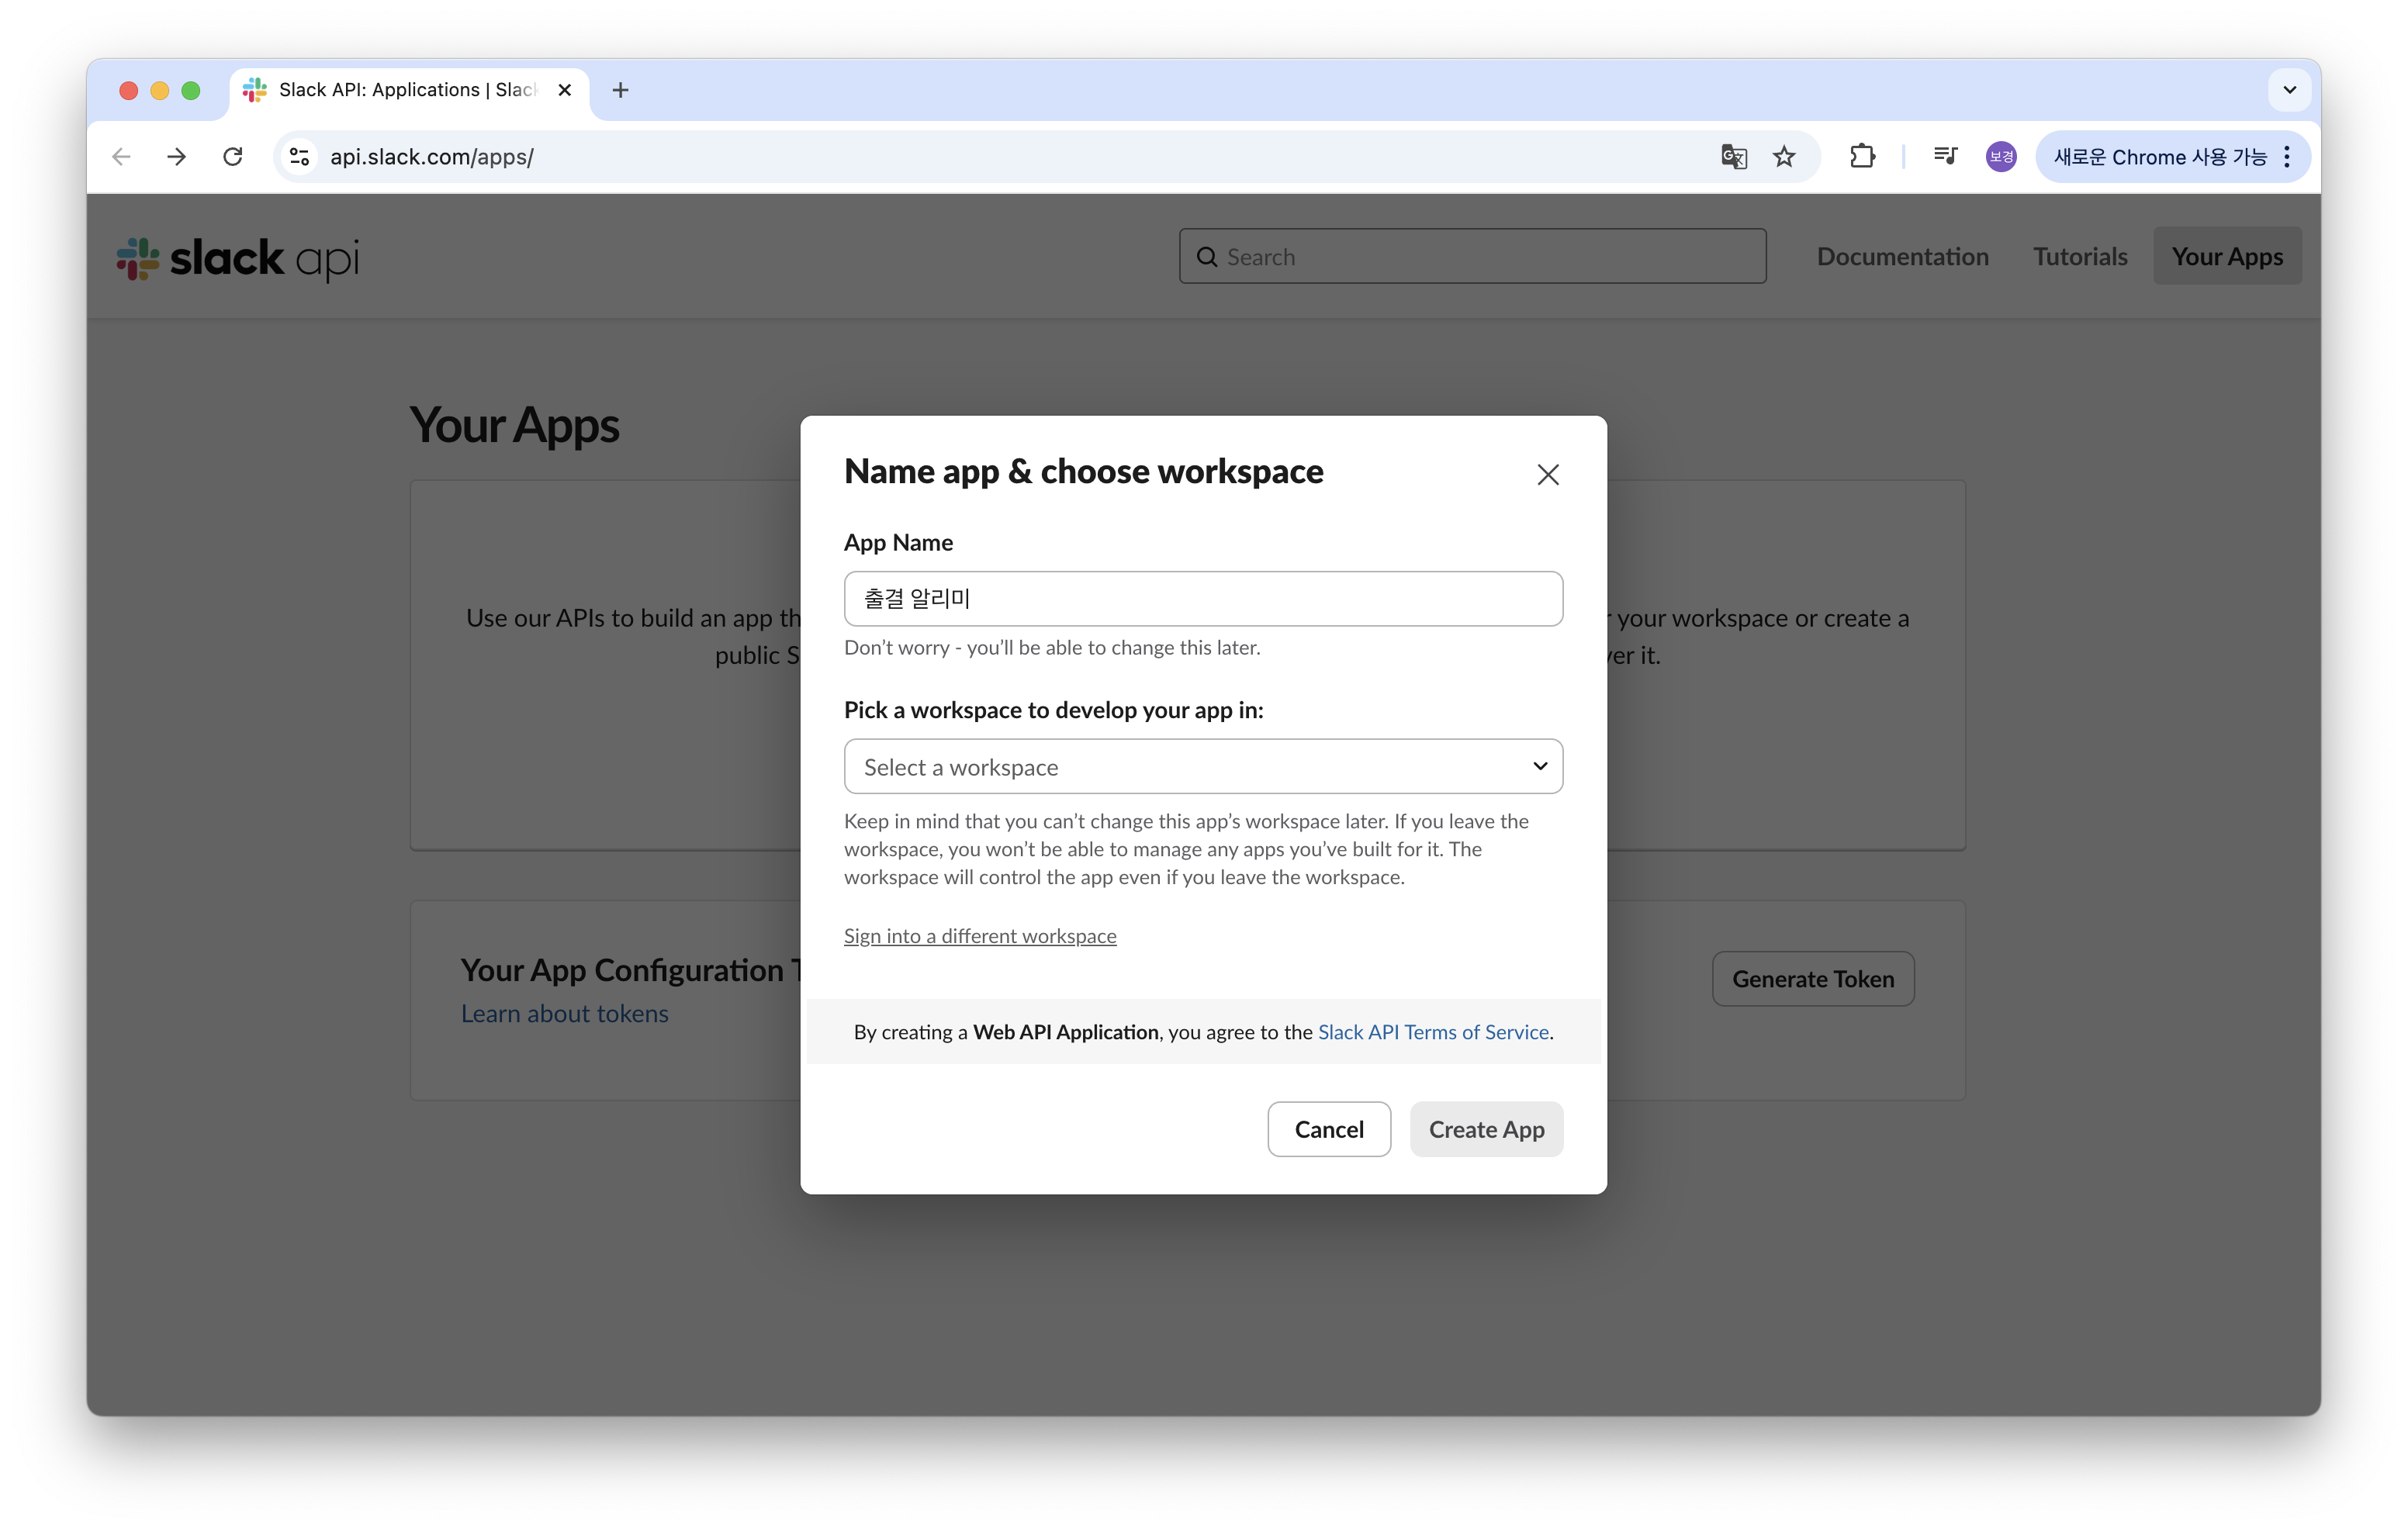Screen dimensions: 2408x1531
Task: Click into the App Name text field
Action: coord(1203,599)
